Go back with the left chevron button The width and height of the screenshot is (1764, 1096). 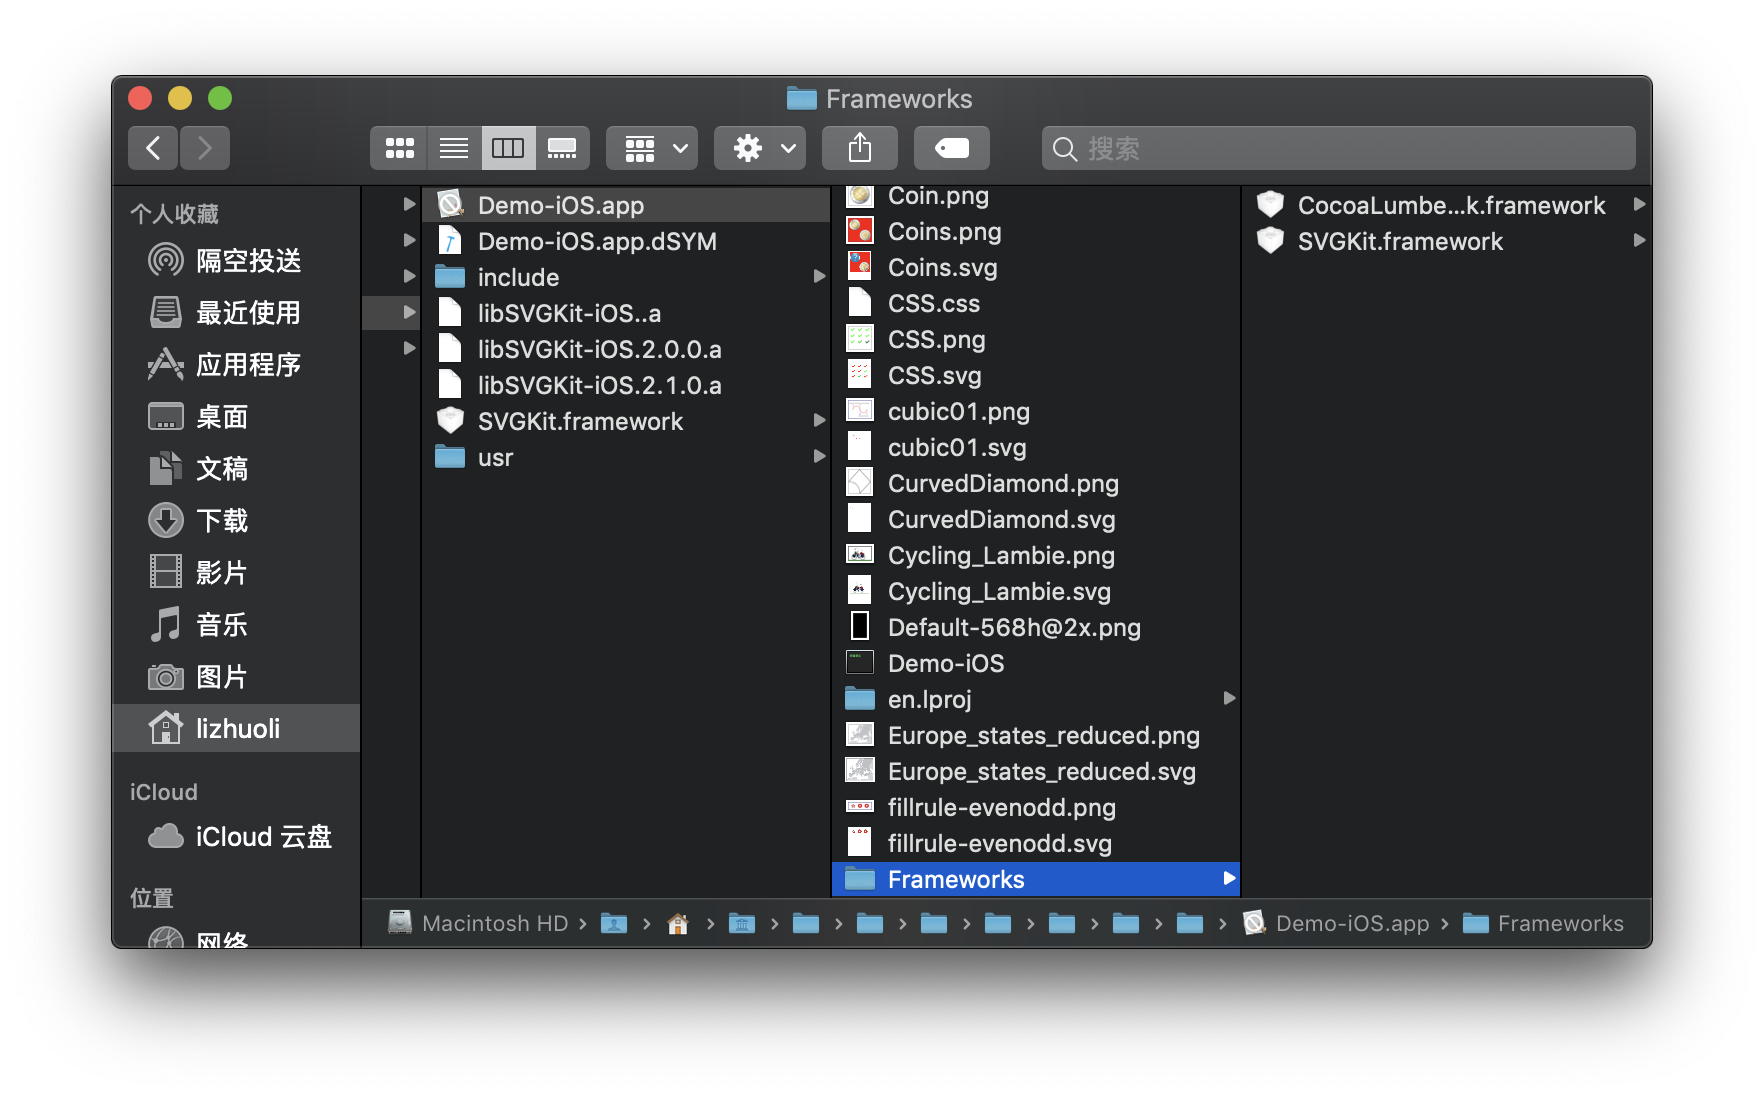click(153, 148)
